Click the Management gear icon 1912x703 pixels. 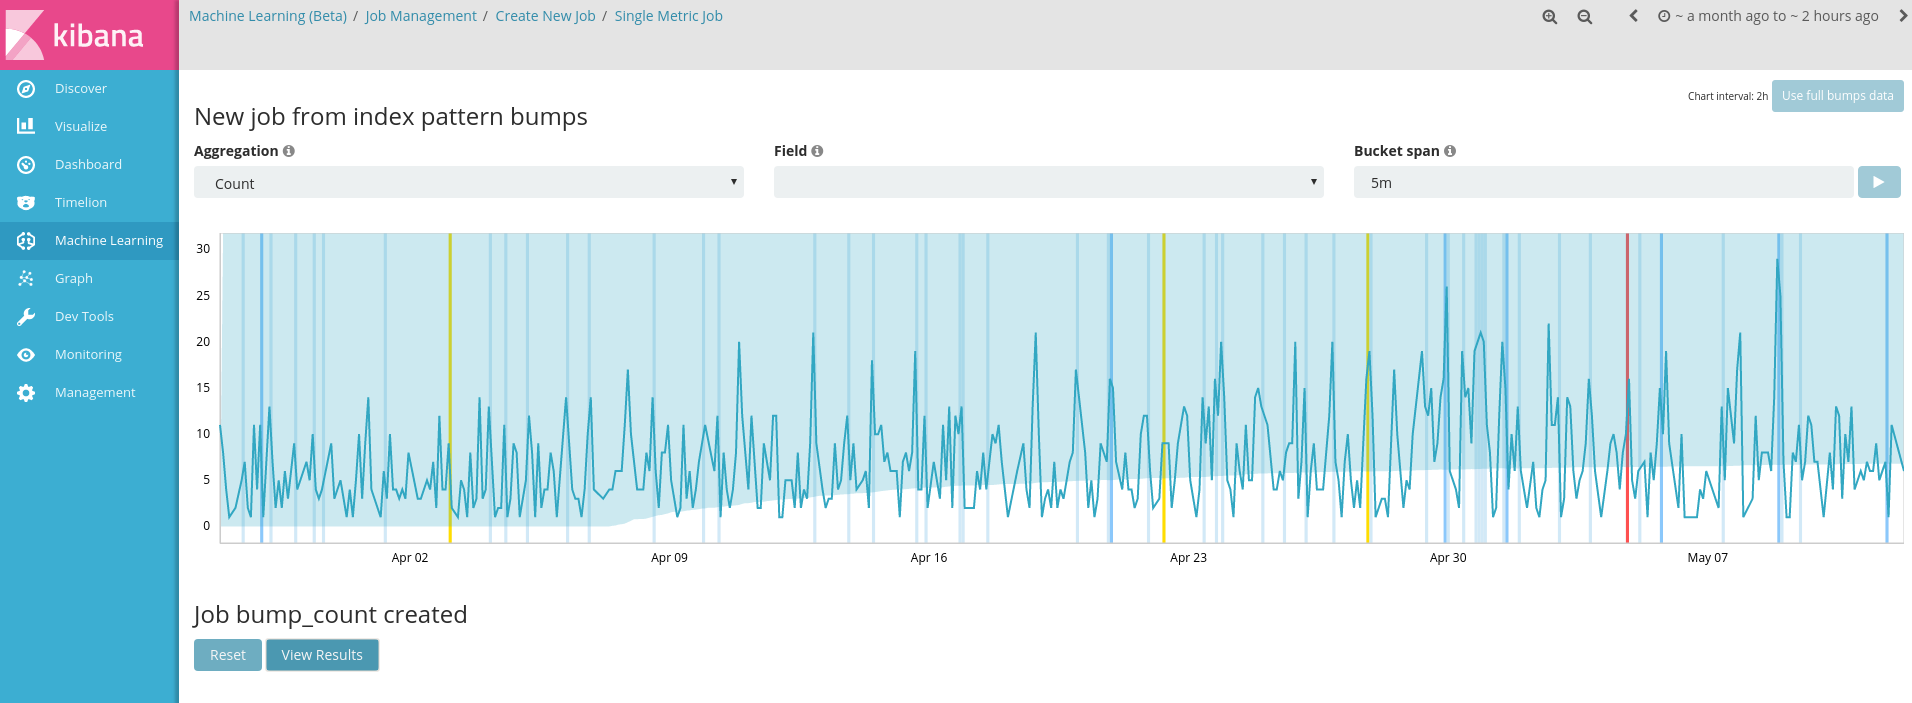[26, 393]
